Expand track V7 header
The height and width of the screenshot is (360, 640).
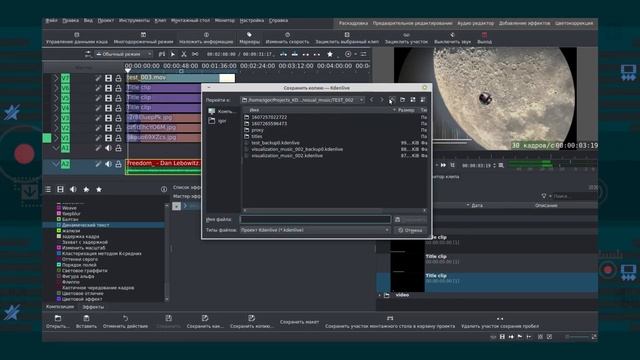[x=57, y=78]
